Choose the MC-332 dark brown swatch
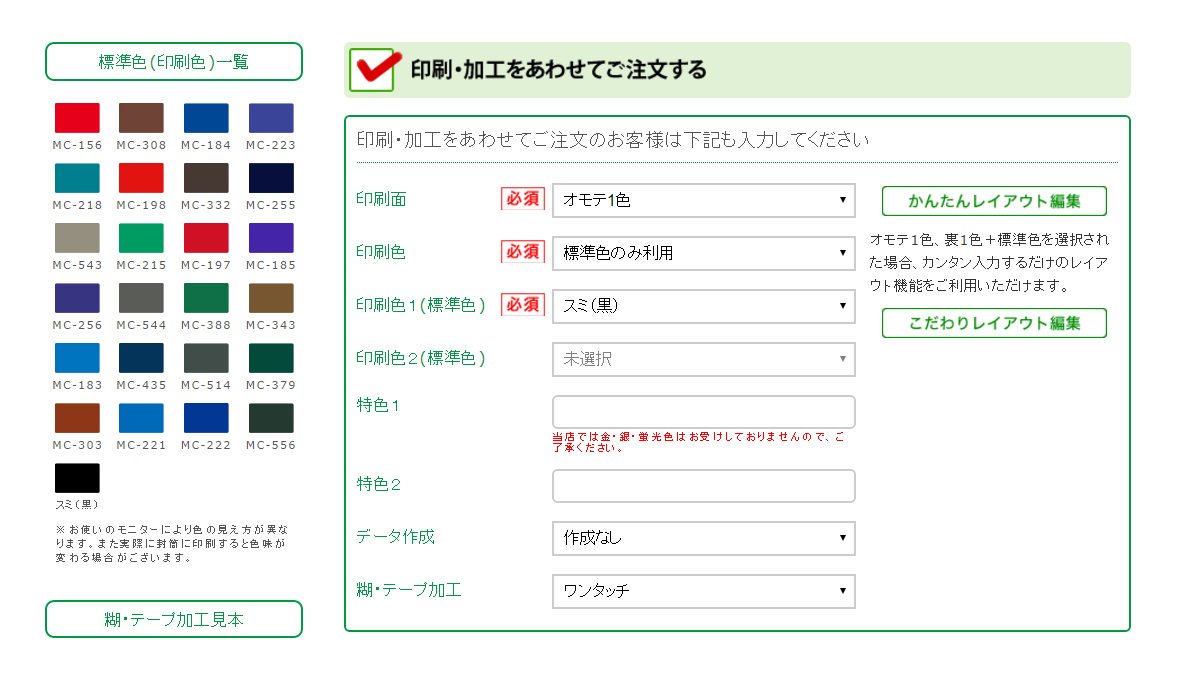This screenshot has width=1180, height=695. (206, 178)
